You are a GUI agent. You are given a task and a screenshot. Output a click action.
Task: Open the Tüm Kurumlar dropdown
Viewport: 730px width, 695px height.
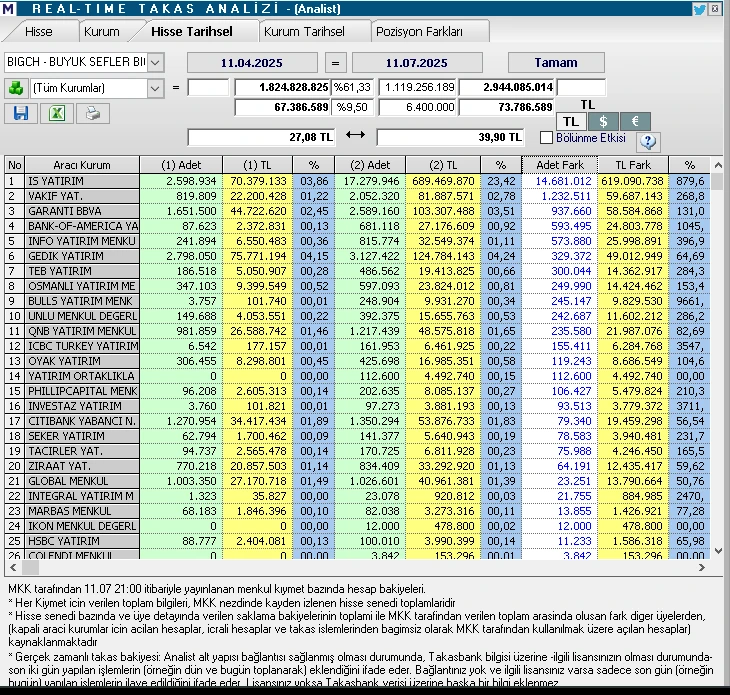[x=155, y=88]
